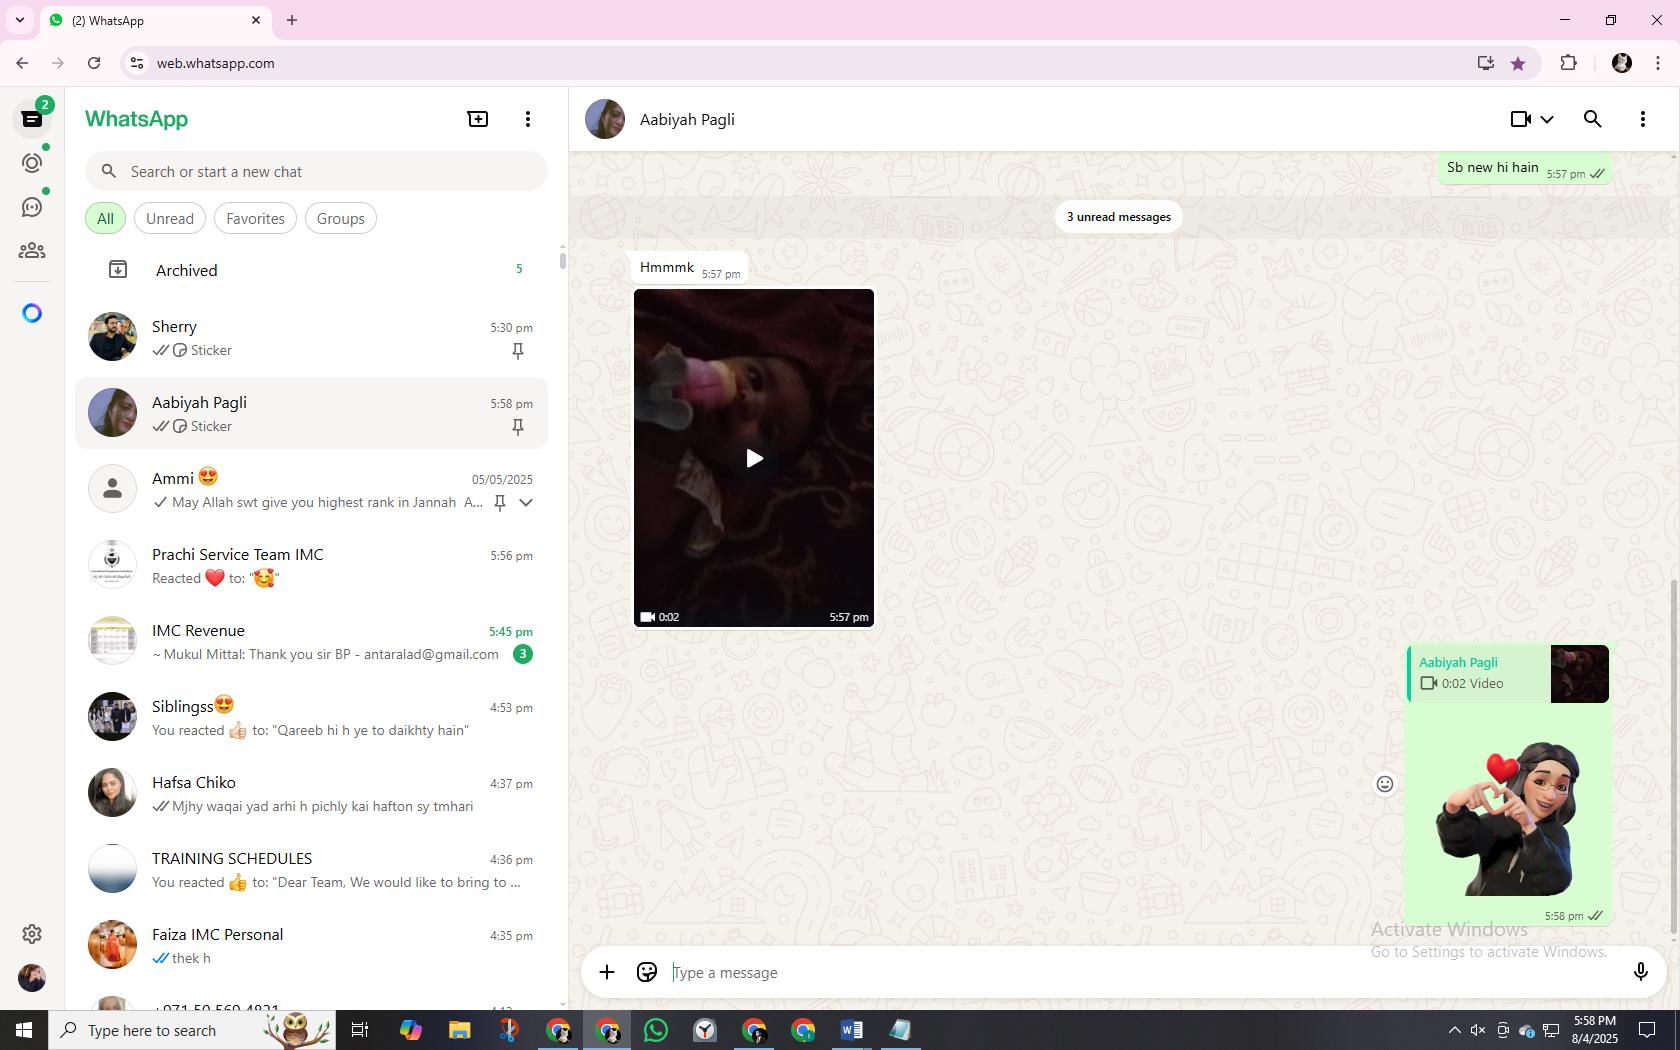1680x1050 pixels.
Task: Click the site info icon in address bar
Action: click(137, 63)
